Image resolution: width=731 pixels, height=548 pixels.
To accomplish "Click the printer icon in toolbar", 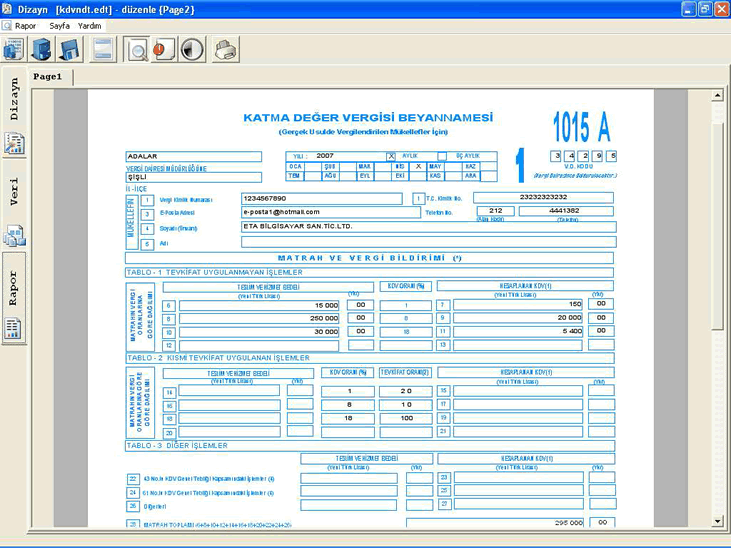I will click(225, 48).
